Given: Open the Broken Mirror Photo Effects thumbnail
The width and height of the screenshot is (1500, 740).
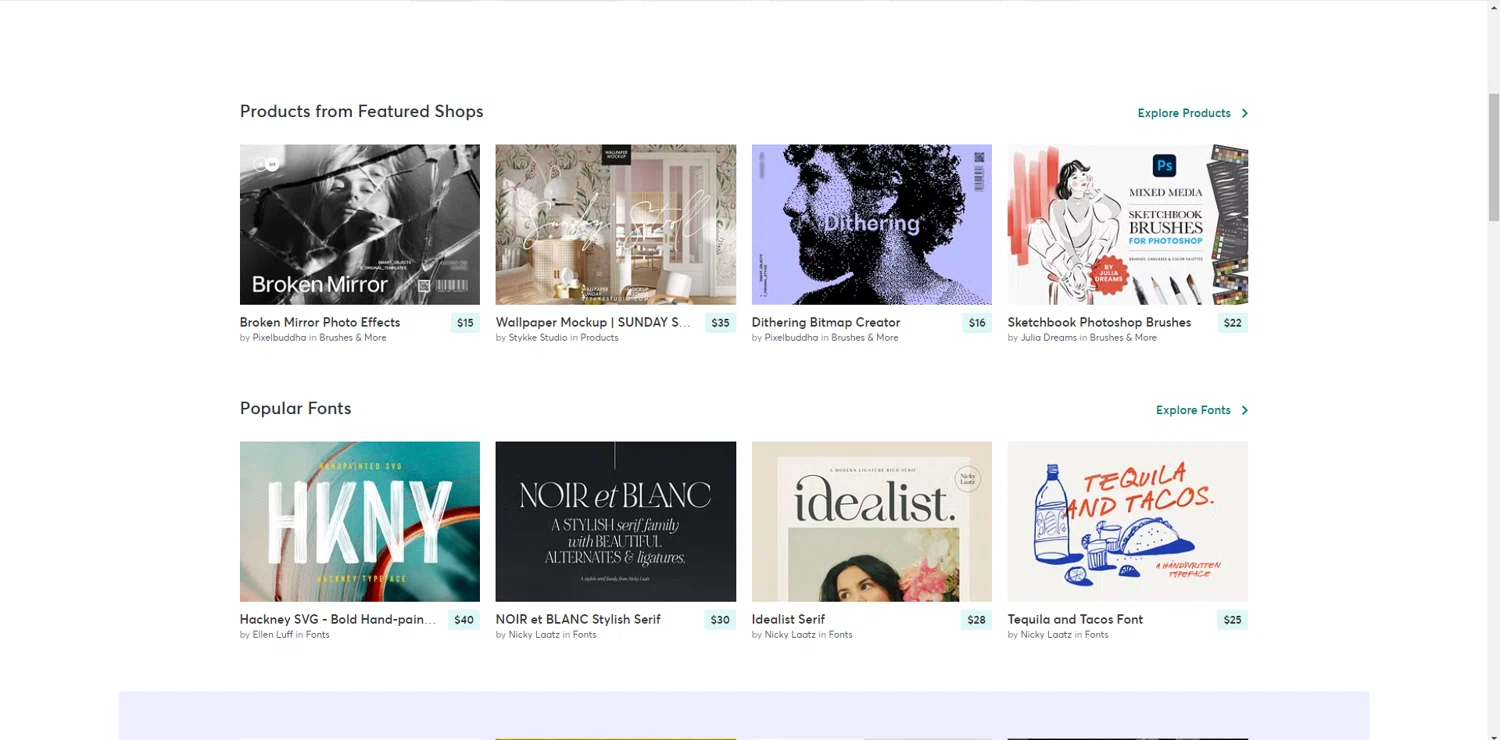Looking at the screenshot, I should coord(360,225).
